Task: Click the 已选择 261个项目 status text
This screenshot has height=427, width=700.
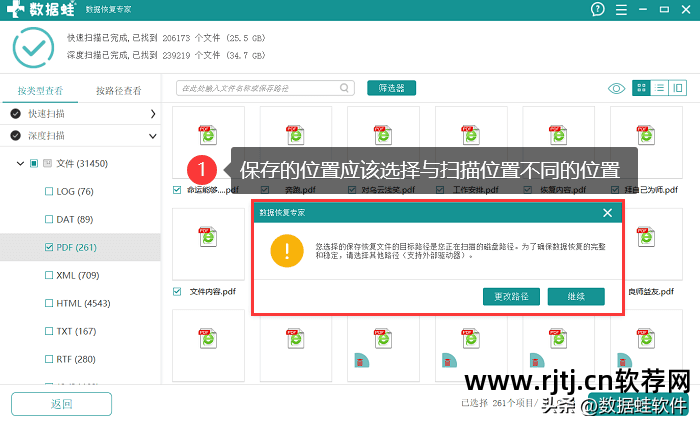Action: 499,403
